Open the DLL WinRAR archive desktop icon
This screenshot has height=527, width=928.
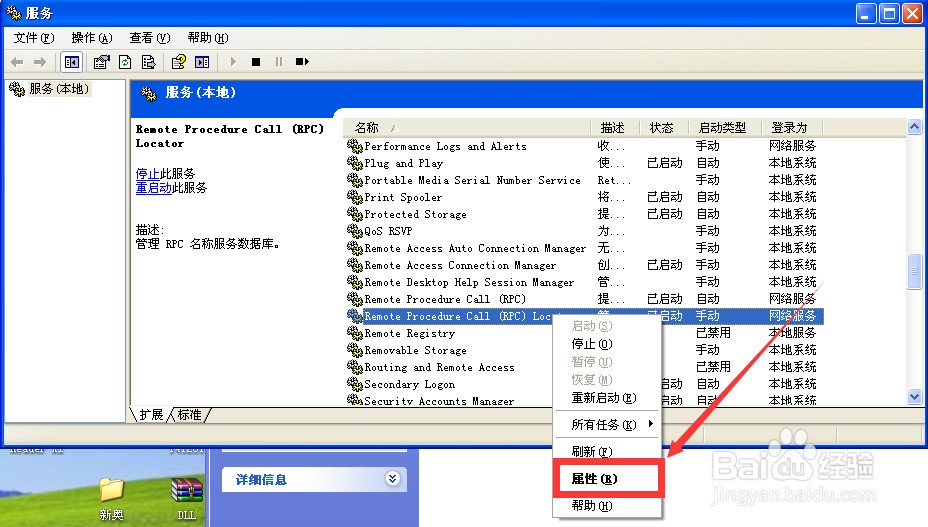pyautogui.click(x=186, y=500)
